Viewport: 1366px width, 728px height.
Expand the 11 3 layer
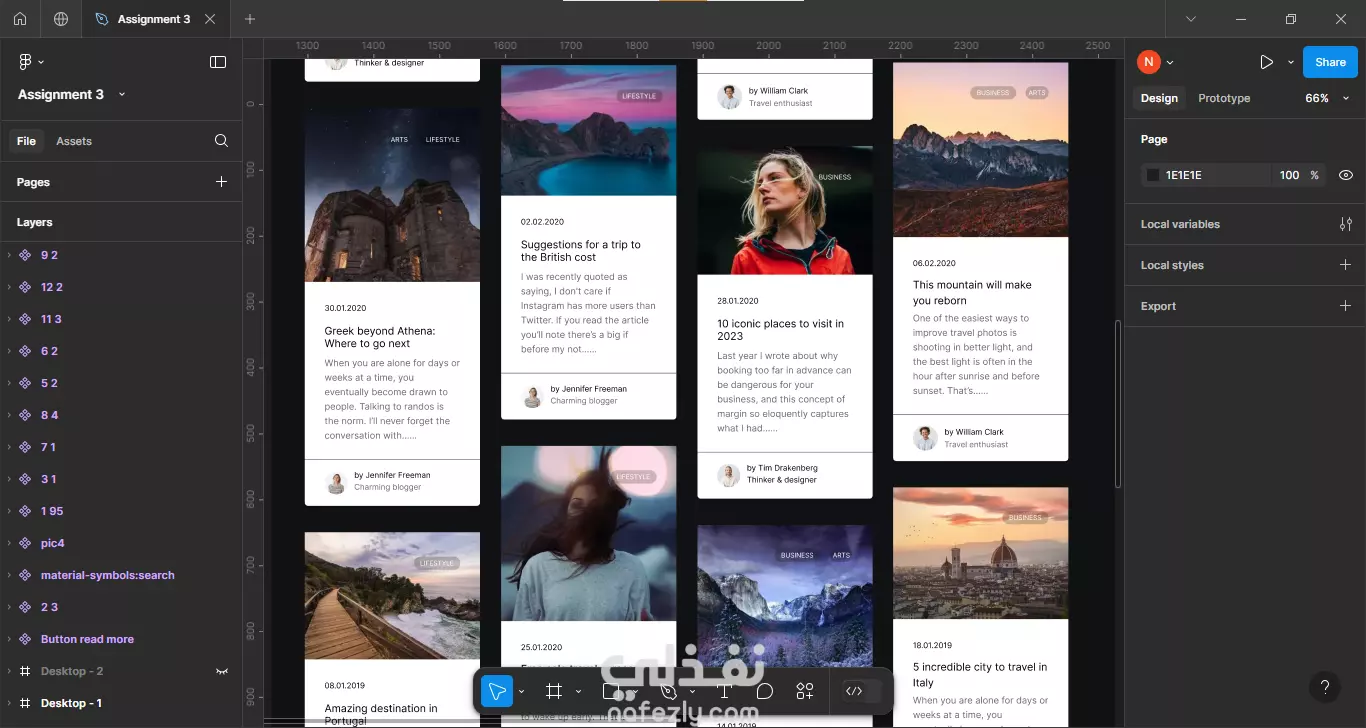(x=9, y=319)
